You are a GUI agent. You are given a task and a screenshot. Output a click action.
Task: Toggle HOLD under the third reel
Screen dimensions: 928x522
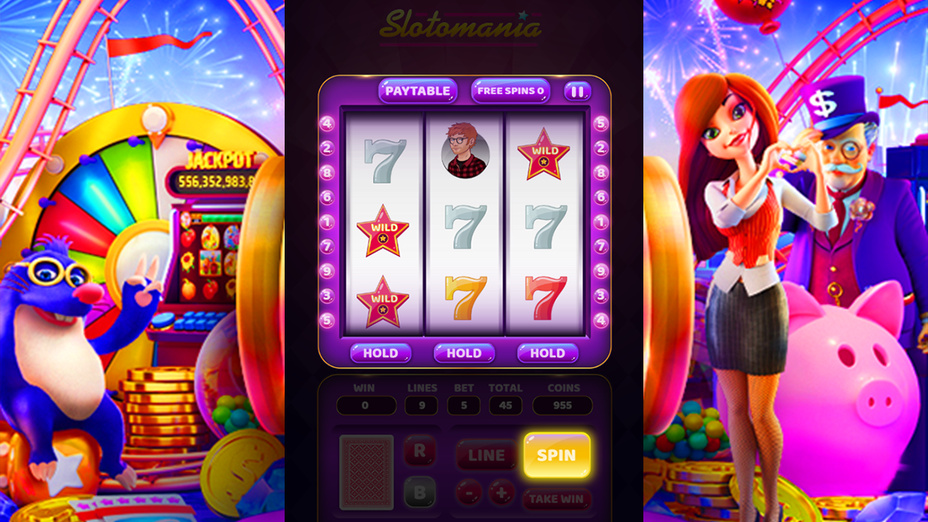click(x=547, y=353)
